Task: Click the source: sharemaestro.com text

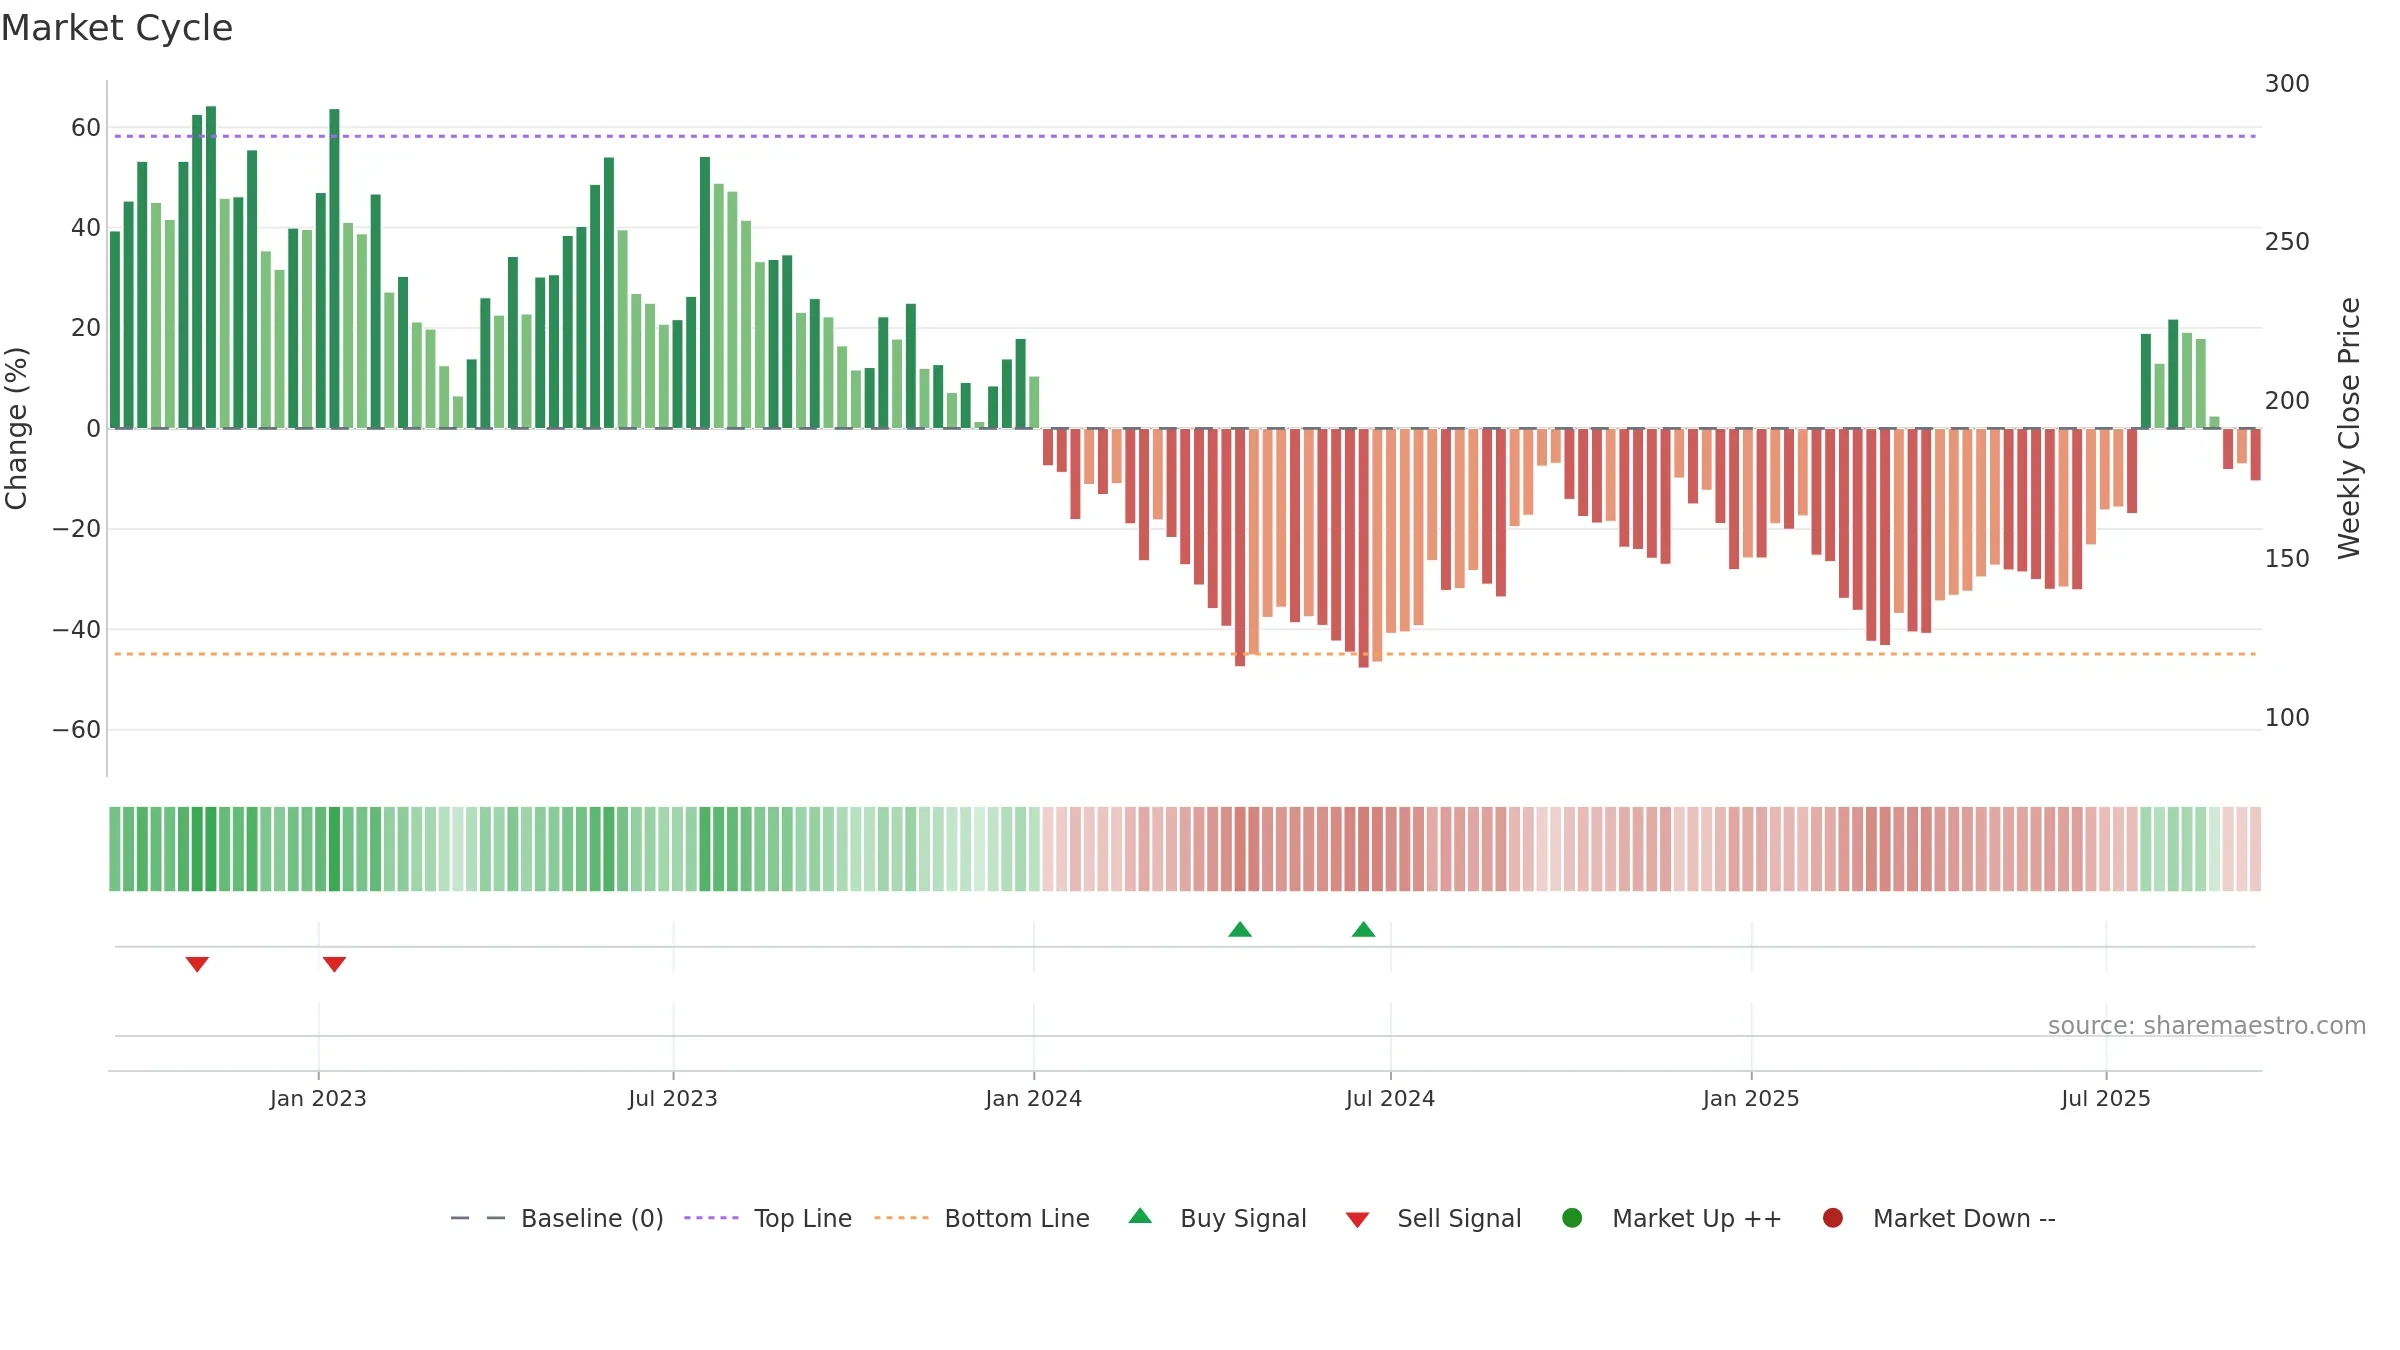Action: 2207,1026
